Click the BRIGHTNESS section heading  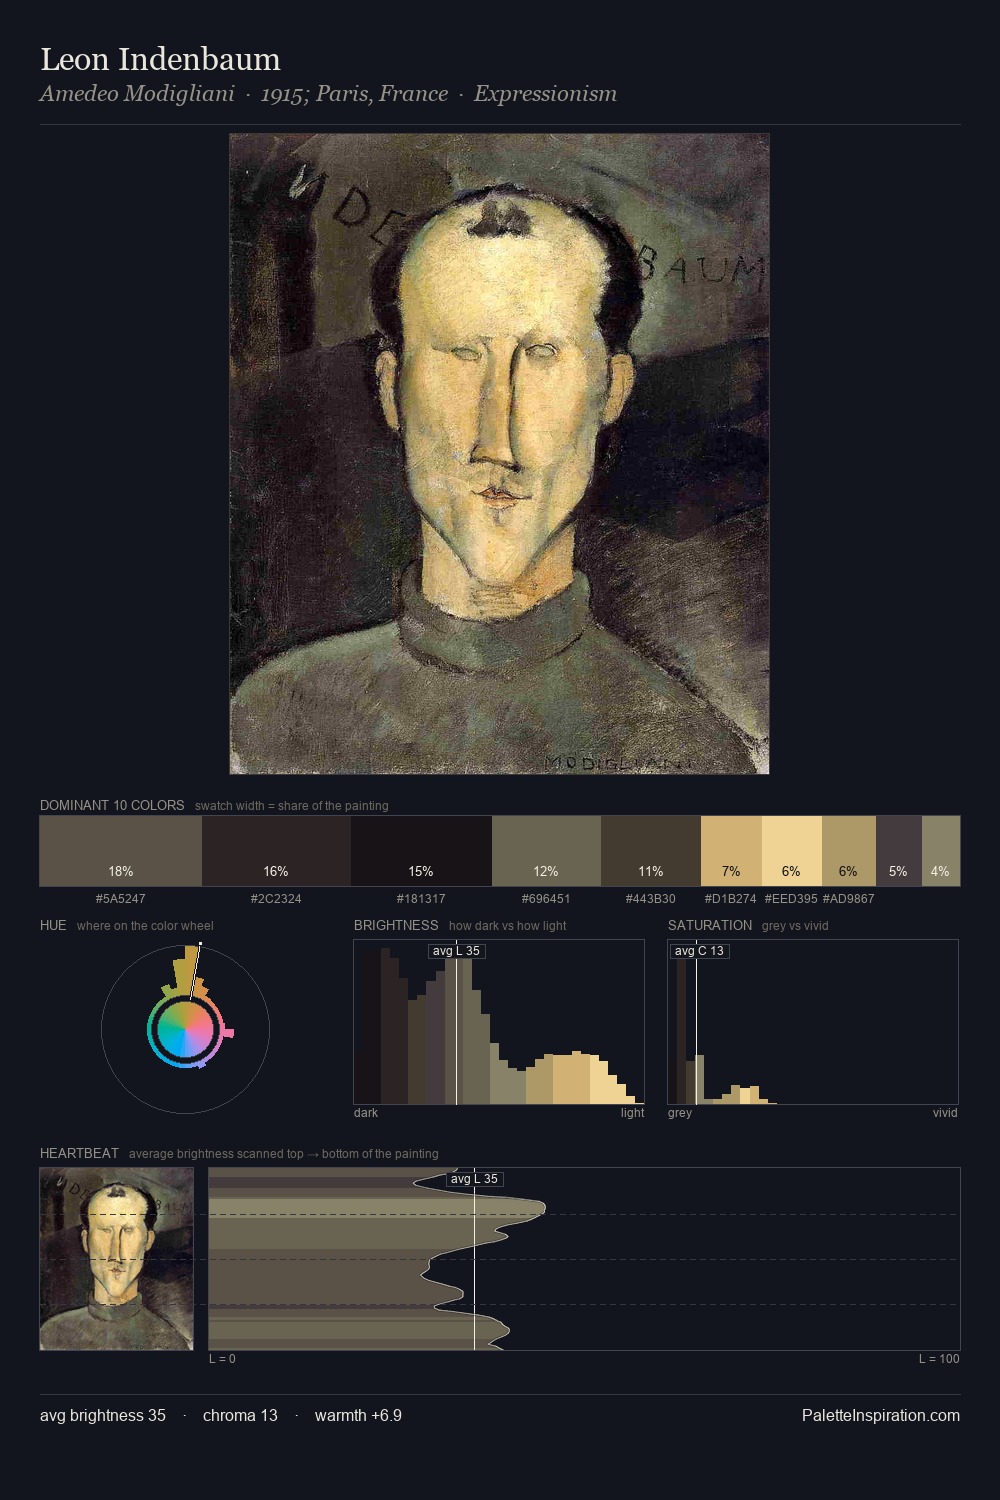396,925
